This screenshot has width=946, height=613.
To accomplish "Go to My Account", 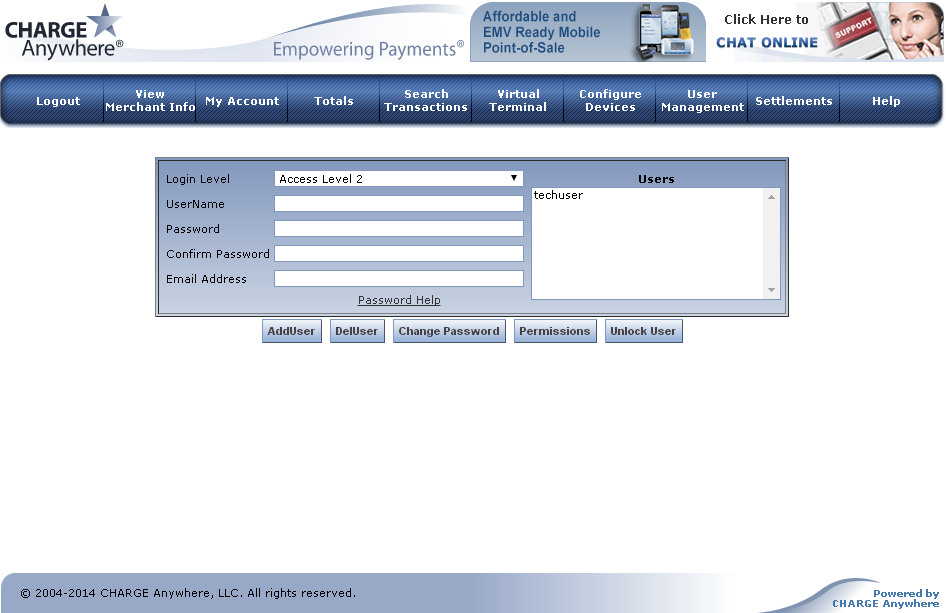I will click(242, 101).
